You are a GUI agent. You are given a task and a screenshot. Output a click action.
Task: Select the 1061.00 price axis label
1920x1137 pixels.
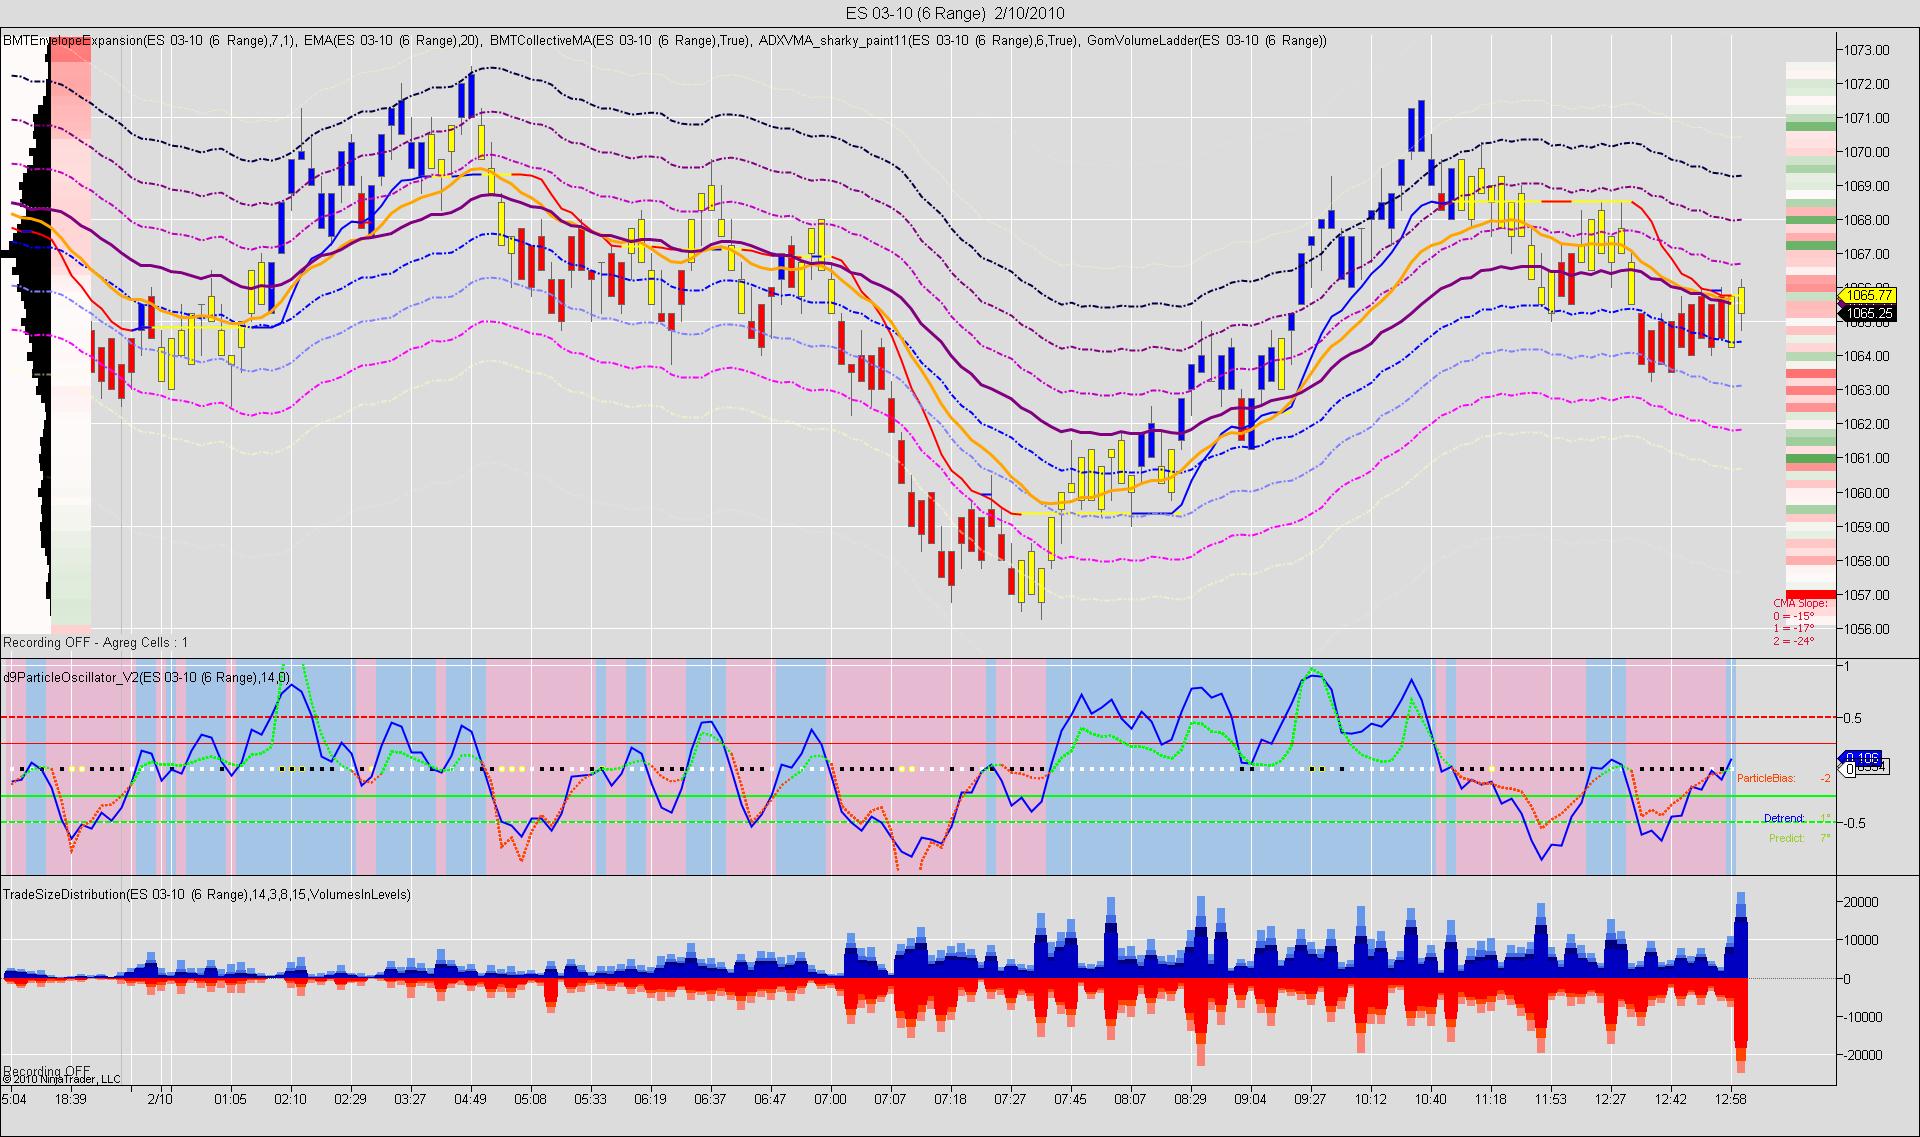tap(1866, 458)
